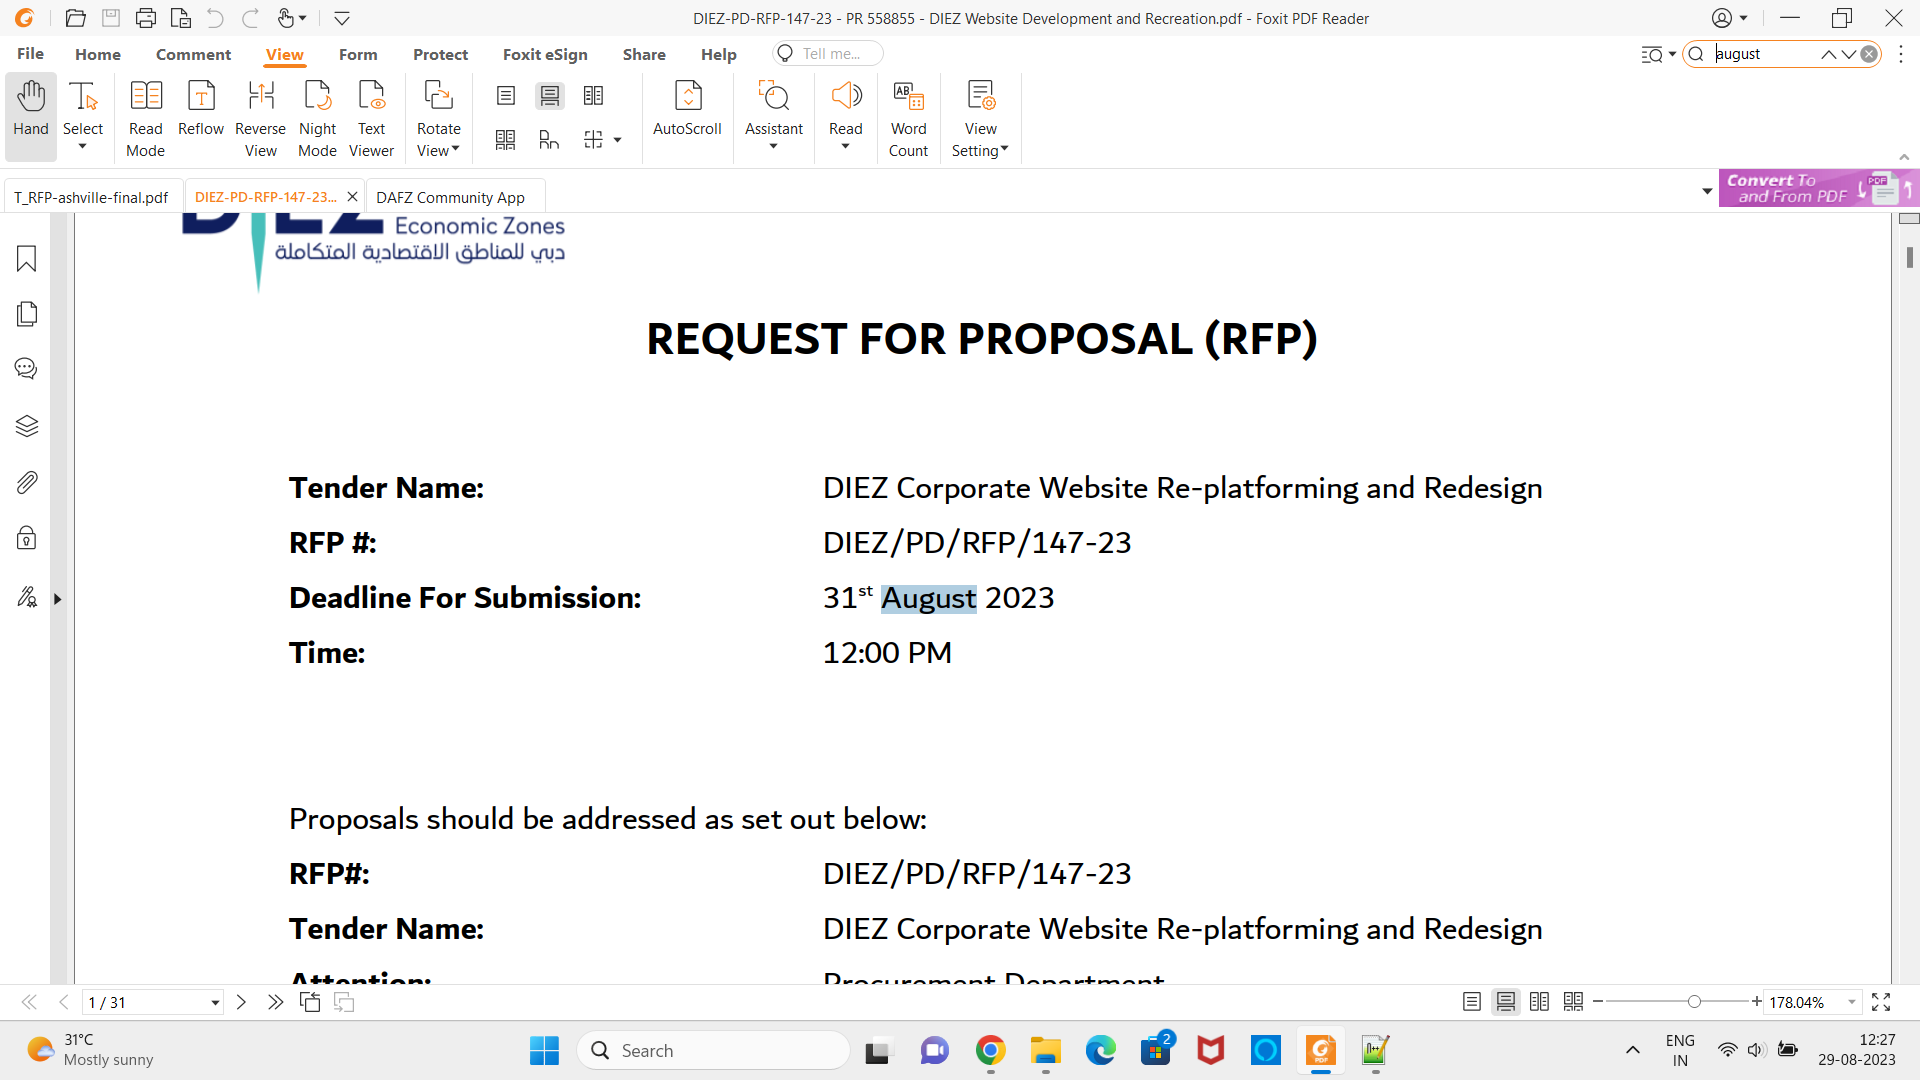Open Google Chrome from taskbar
The width and height of the screenshot is (1920, 1080).
990,1050
